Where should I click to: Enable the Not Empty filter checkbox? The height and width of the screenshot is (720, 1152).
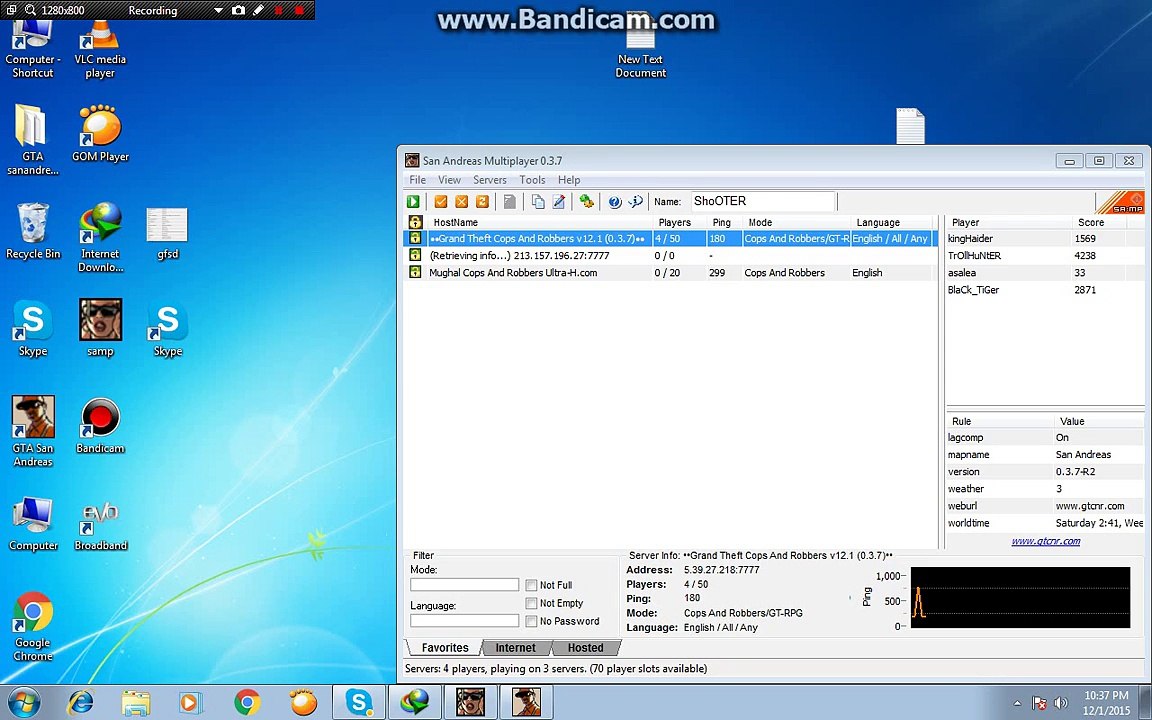[531, 603]
